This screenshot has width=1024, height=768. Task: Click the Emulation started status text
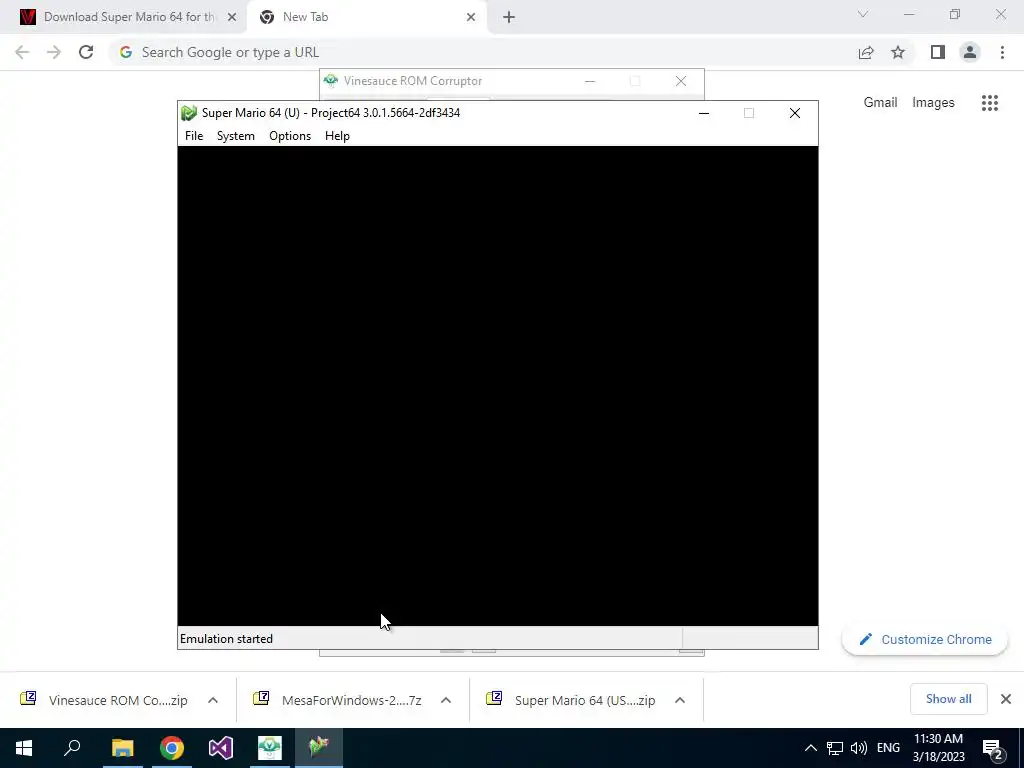tap(227, 639)
